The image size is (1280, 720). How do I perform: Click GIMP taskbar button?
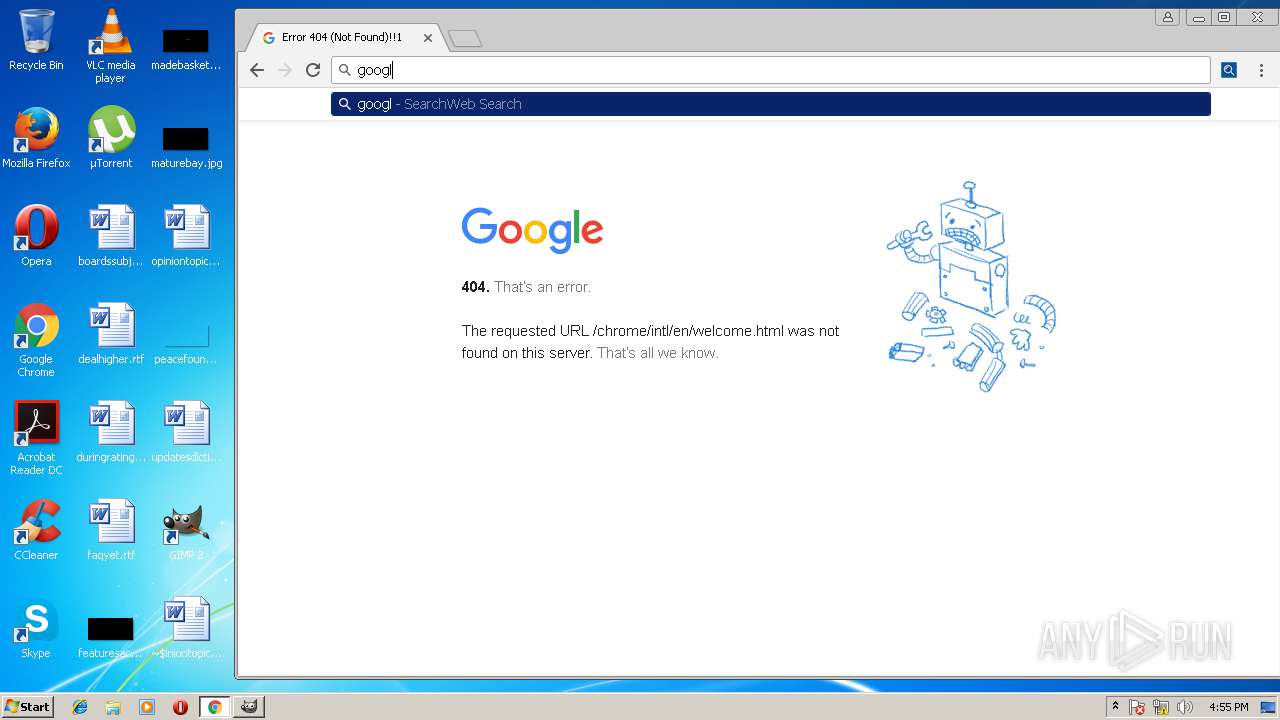tap(248, 707)
